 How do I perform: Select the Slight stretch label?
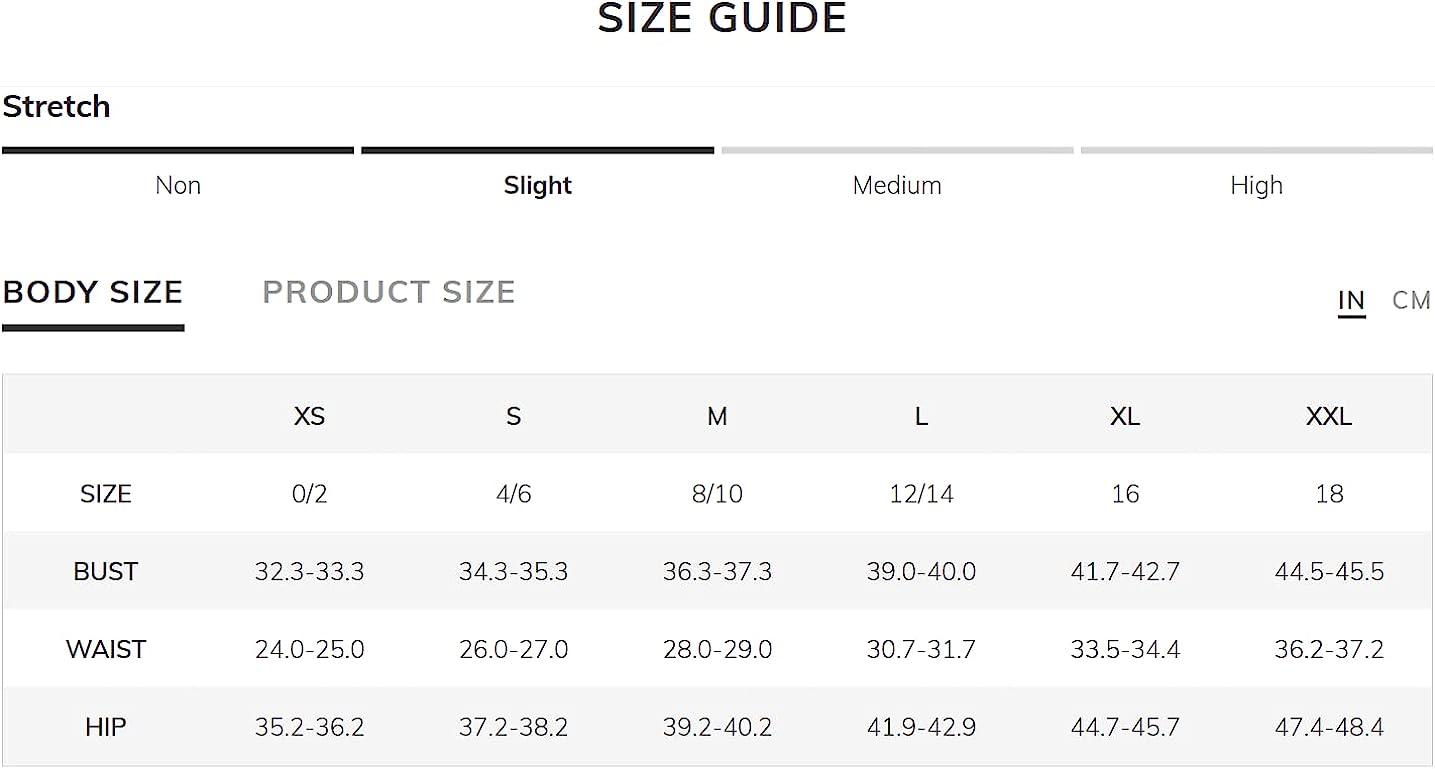point(538,185)
